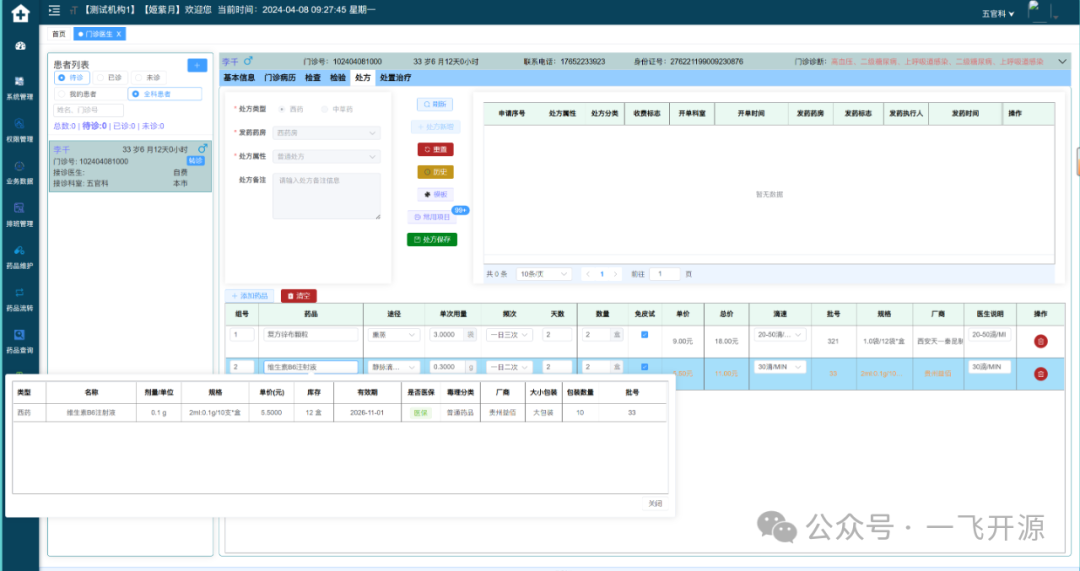Open 排班管理 sidebar icon
The image size is (1080, 571).
click(20, 214)
